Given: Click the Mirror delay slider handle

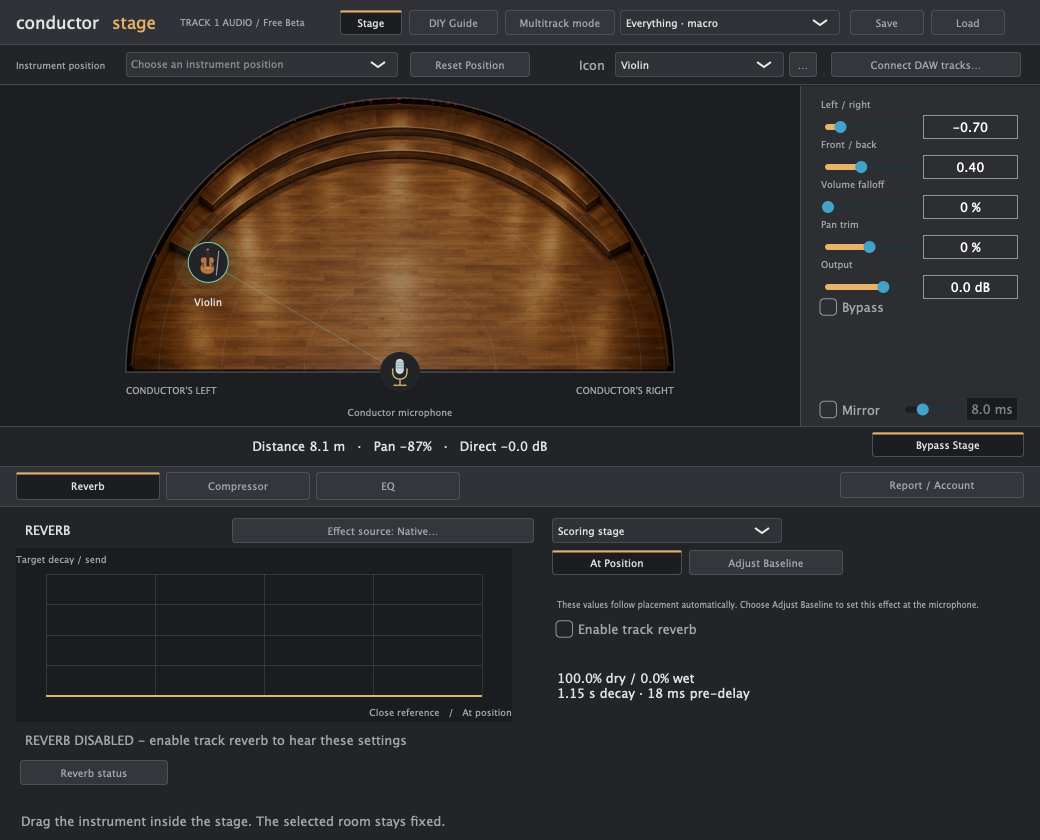Looking at the screenshot, I should (923, 409).
